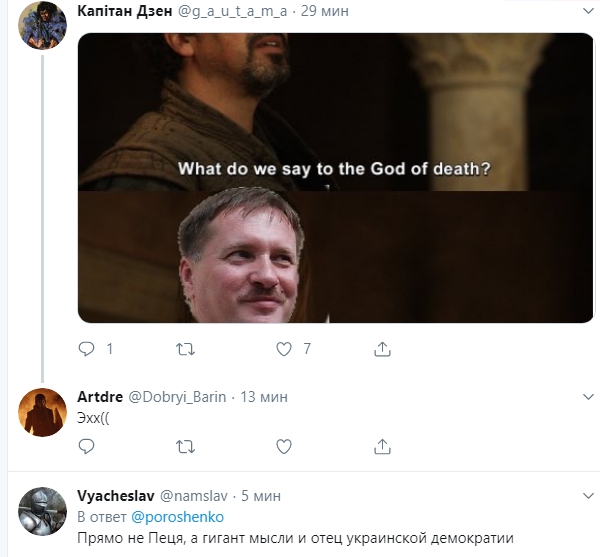Open the 'God of death' meme image
Screen dimensions: 600x557
(335, 178)
